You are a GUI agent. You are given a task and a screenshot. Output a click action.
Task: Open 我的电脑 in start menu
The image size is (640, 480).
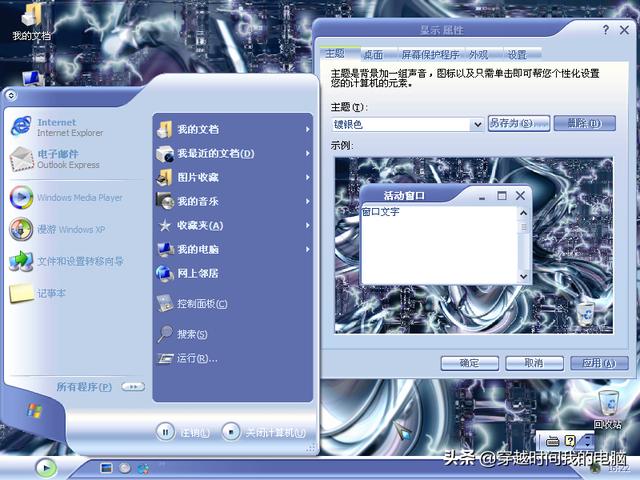point(233,249)
